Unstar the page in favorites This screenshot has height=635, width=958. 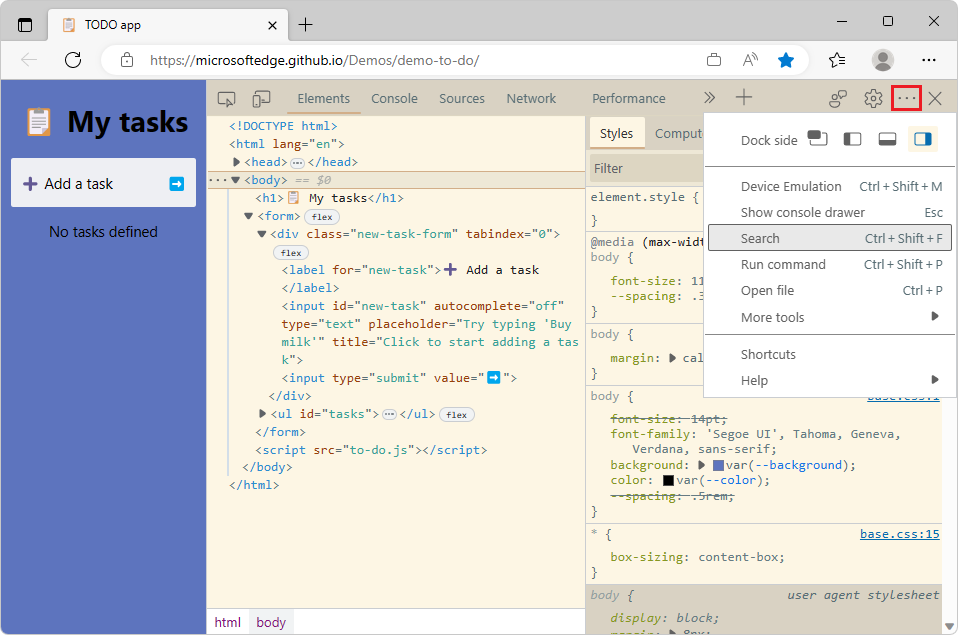(786, 60)
